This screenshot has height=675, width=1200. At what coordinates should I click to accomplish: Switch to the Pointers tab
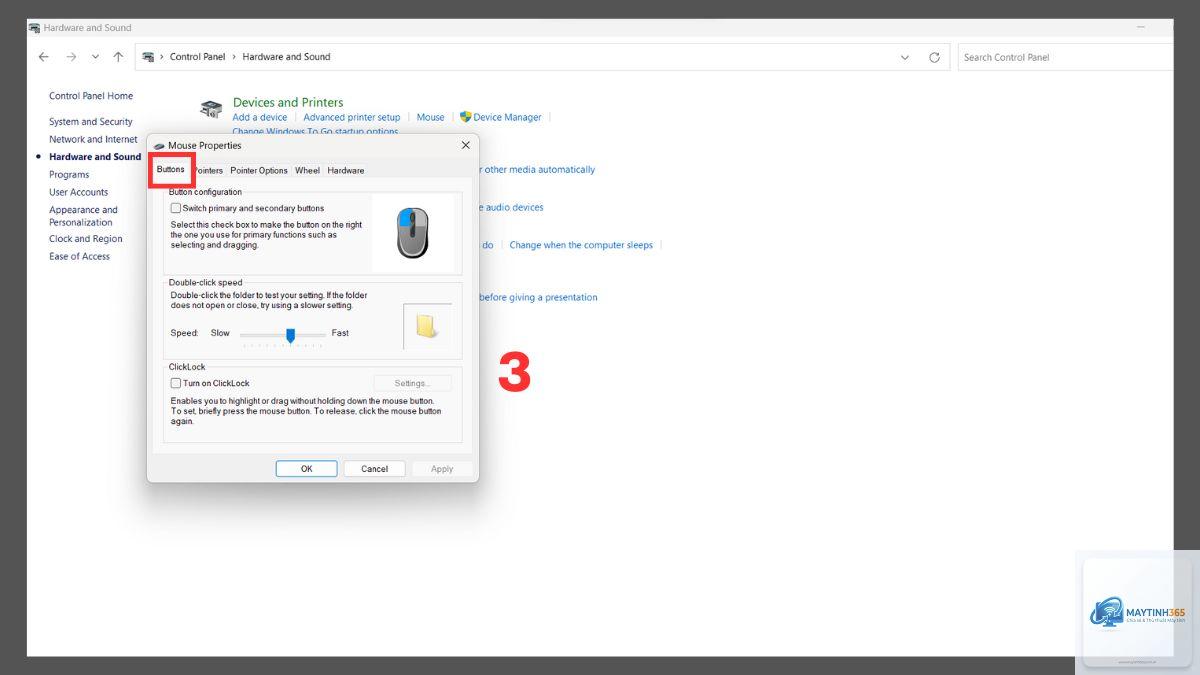coord(208,170)
